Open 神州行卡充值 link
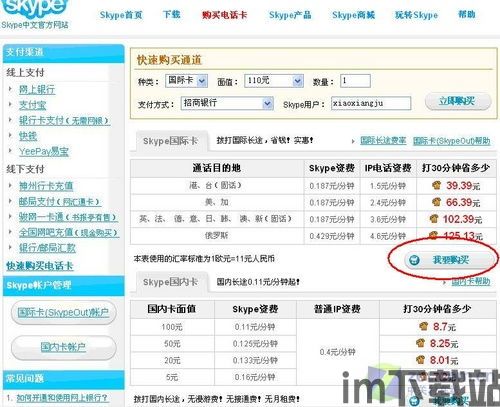This screenshot has width=500, height=407. [x=46, y=186]
